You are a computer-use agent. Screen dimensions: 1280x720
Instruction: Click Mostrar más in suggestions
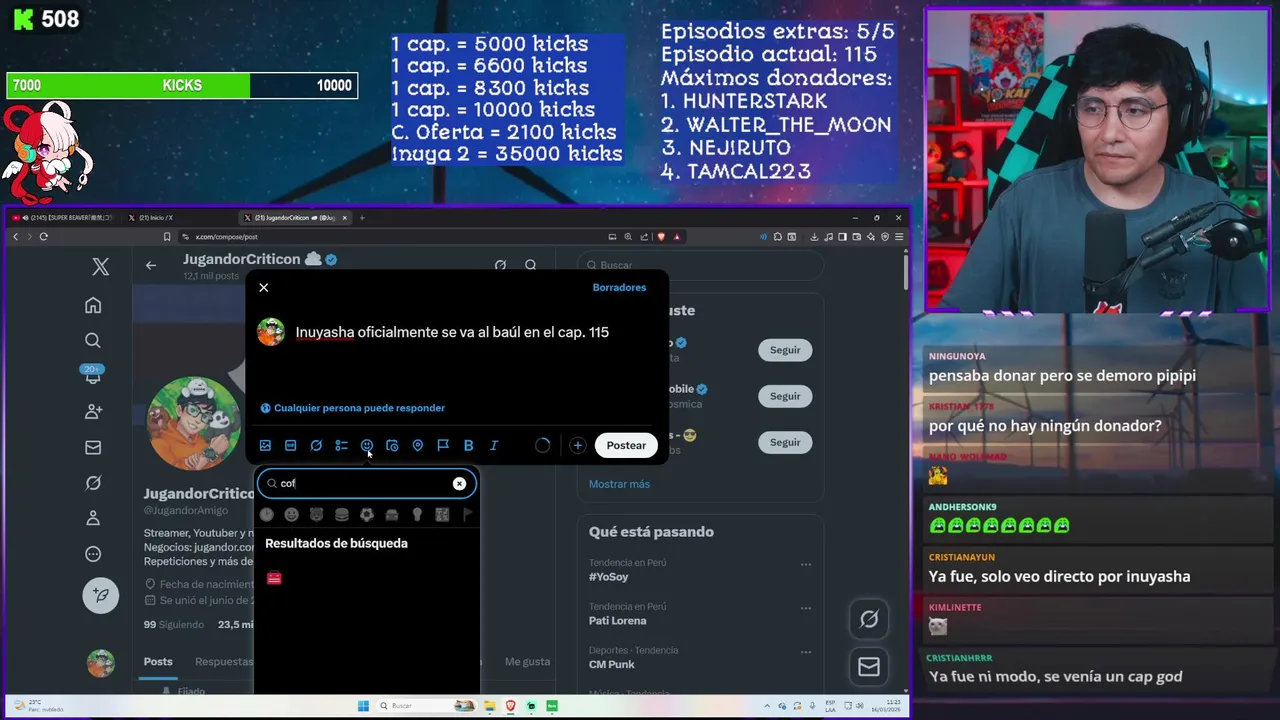619,484
